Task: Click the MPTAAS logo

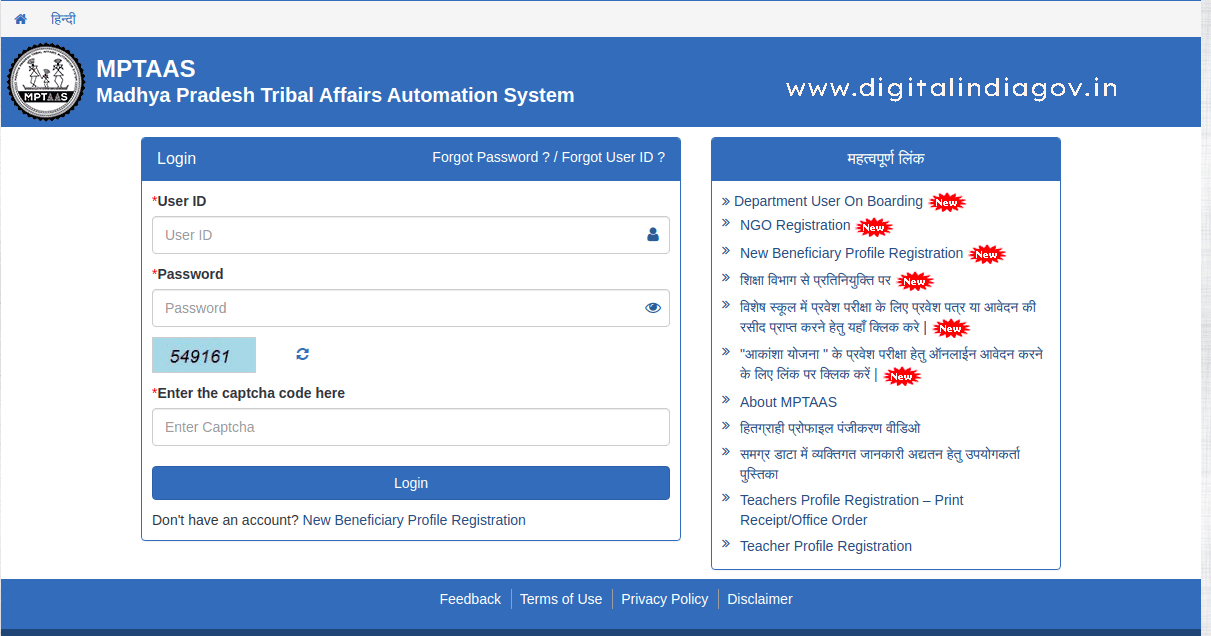Action: [x=46, y=82]
